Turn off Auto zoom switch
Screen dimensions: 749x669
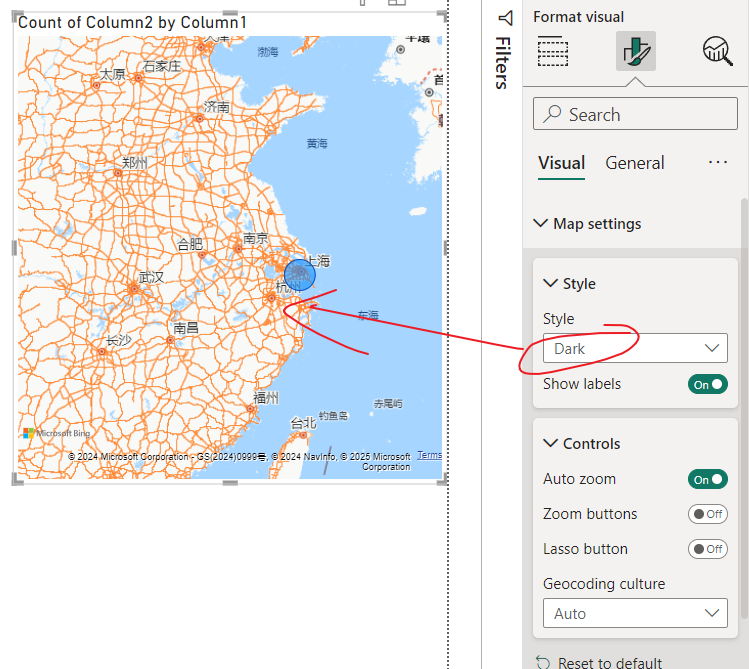[x=707, y=479]
